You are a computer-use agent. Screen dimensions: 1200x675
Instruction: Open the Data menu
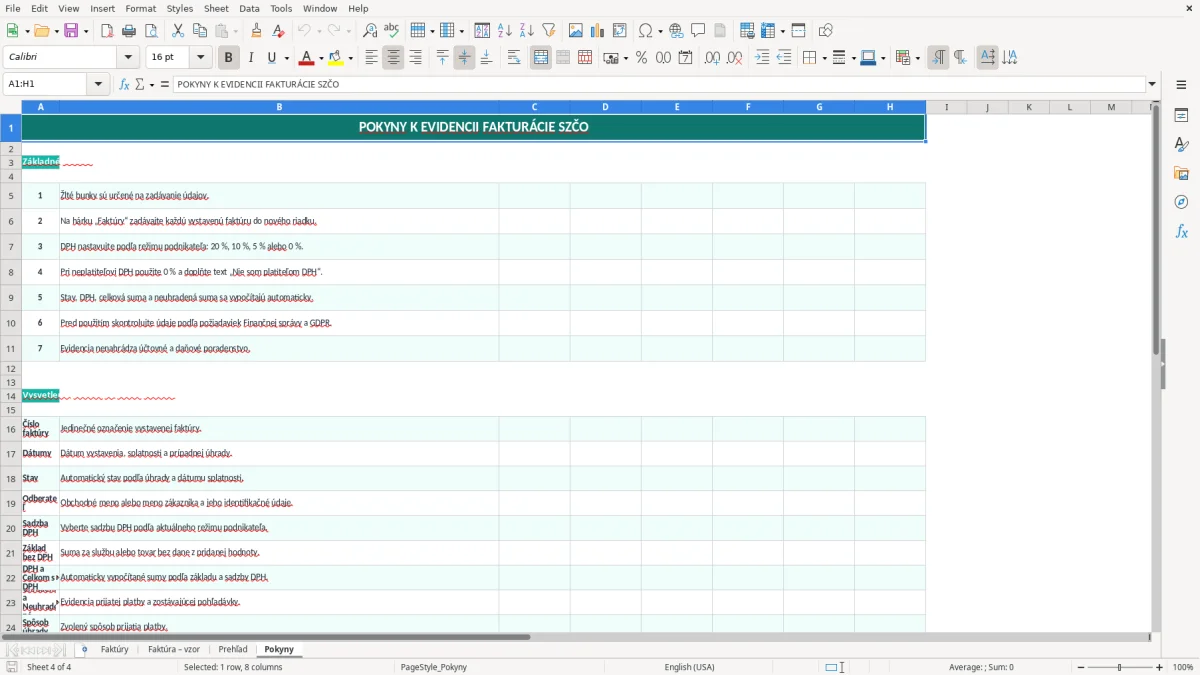(x=249, y=8)
